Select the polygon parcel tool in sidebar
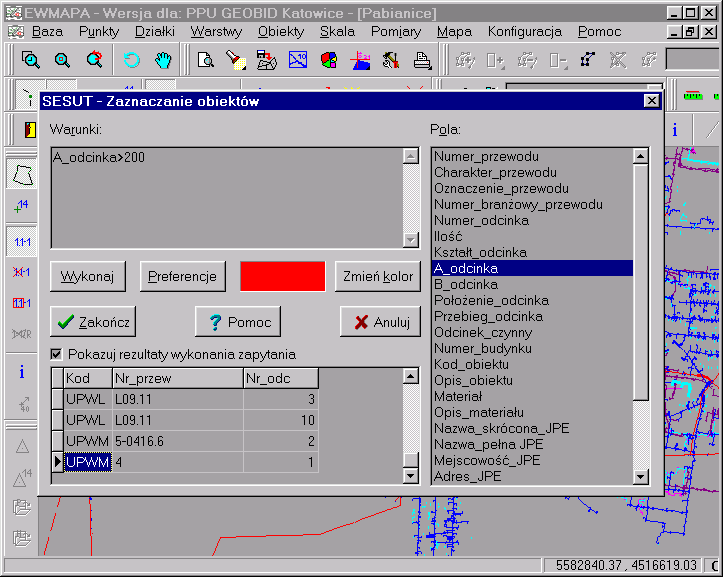The image size is (723, 577). pyautogui.click(x=22, y=176)
